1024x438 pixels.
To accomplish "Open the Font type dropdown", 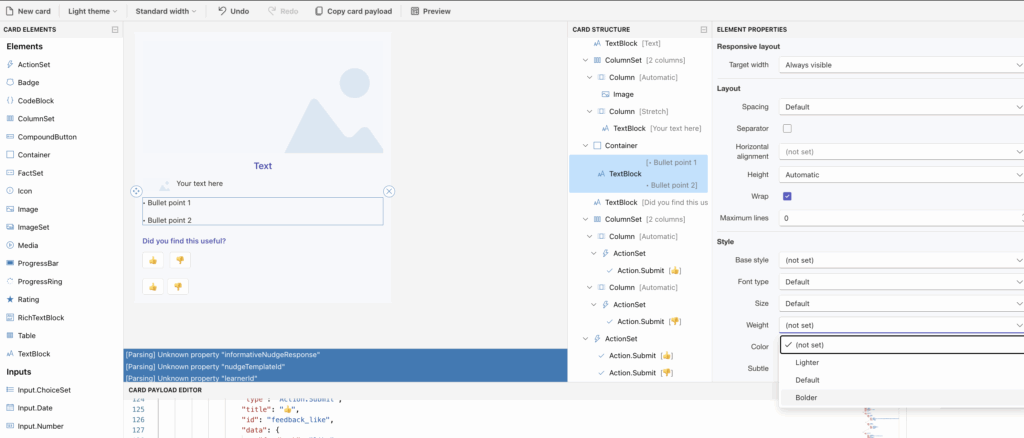I will click(x=901, y=282).
